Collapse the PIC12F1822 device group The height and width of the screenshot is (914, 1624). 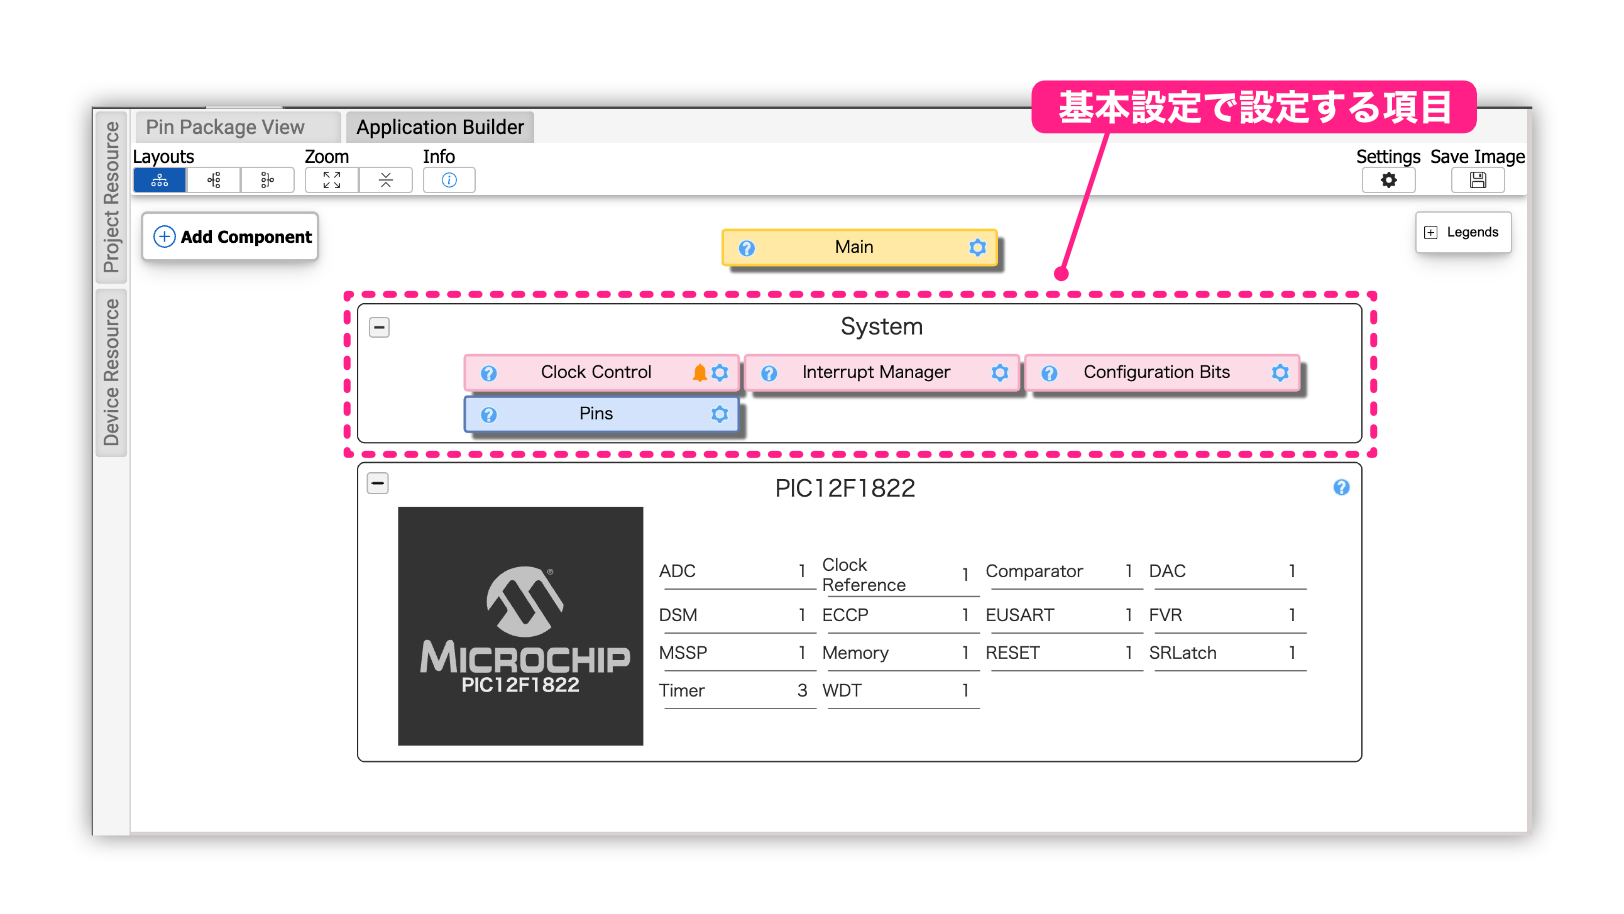coord(378,483)
